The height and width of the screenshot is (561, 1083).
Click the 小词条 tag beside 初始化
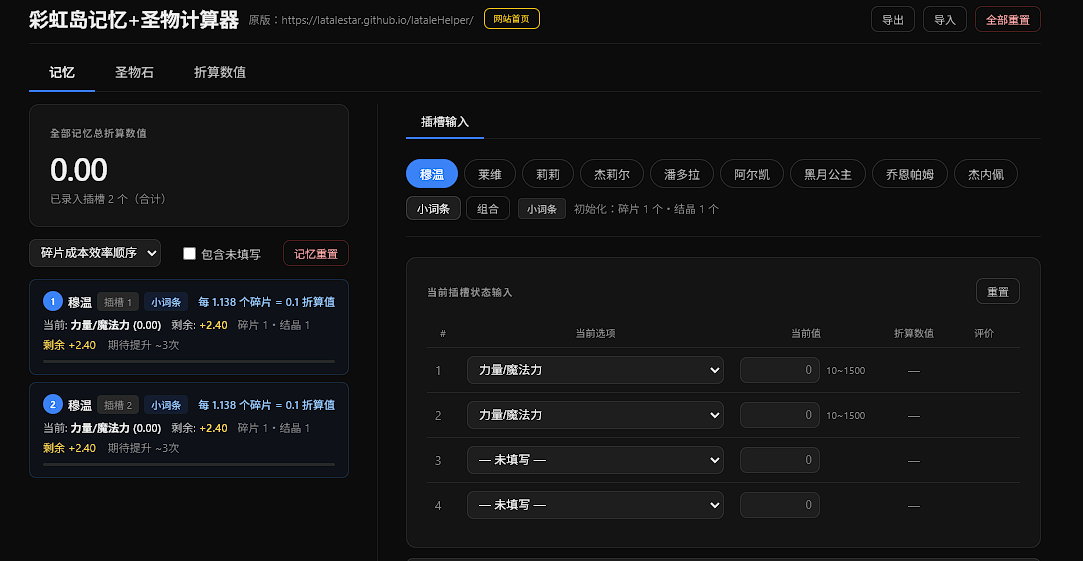(x=542, y=209)
